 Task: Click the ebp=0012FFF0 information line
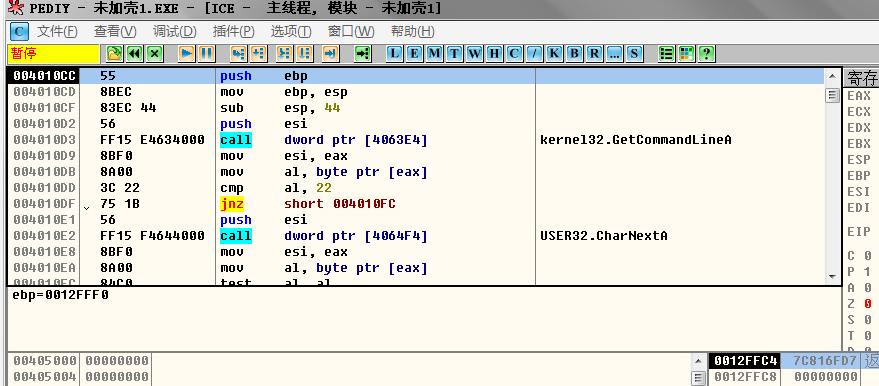point(61,295)
